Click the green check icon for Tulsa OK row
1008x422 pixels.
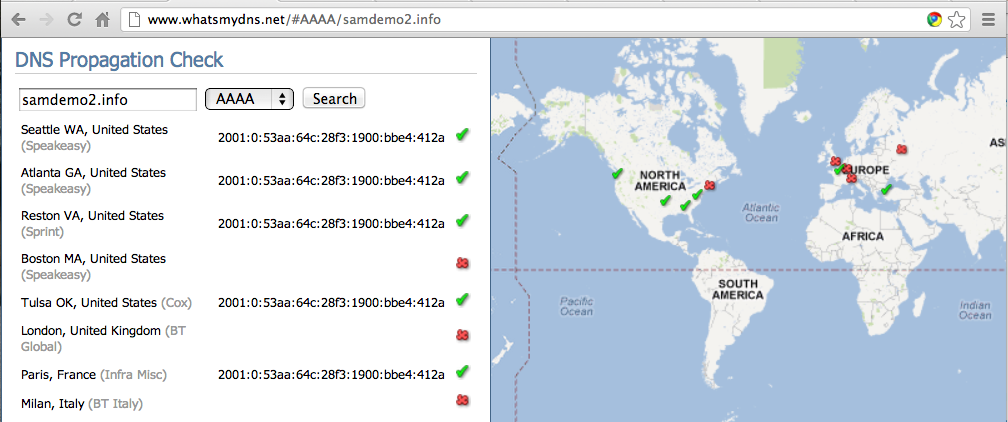click(x=462, y=299)
